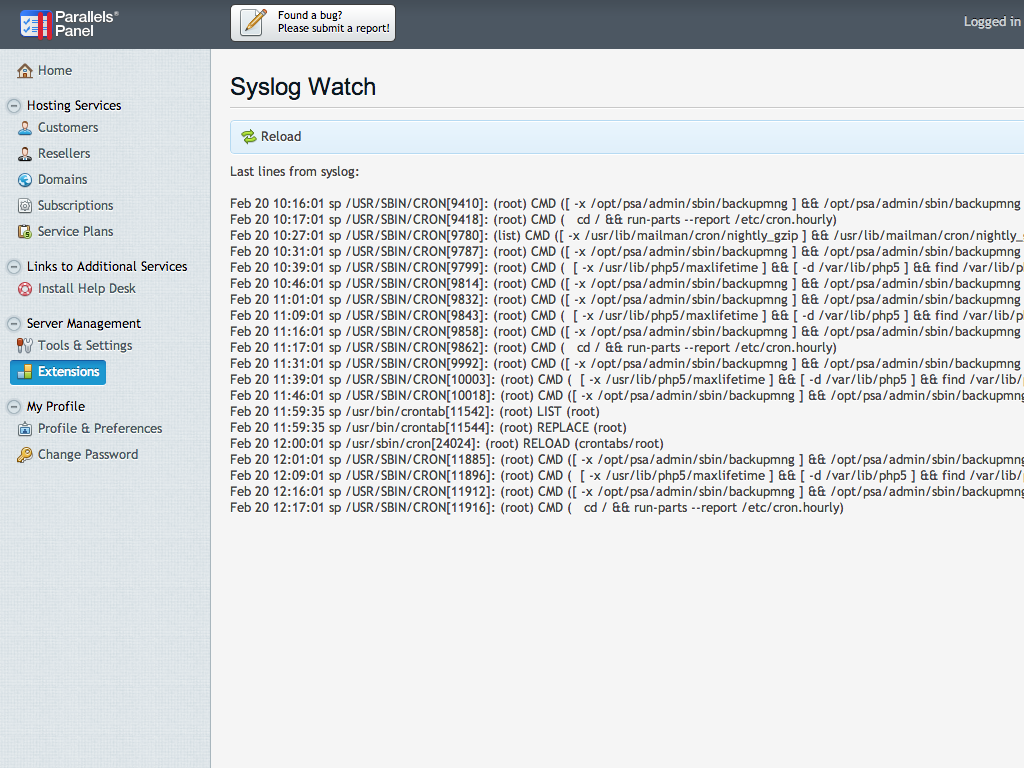Click the Customers user icon
1024x768 pixels.
[24, 127]
